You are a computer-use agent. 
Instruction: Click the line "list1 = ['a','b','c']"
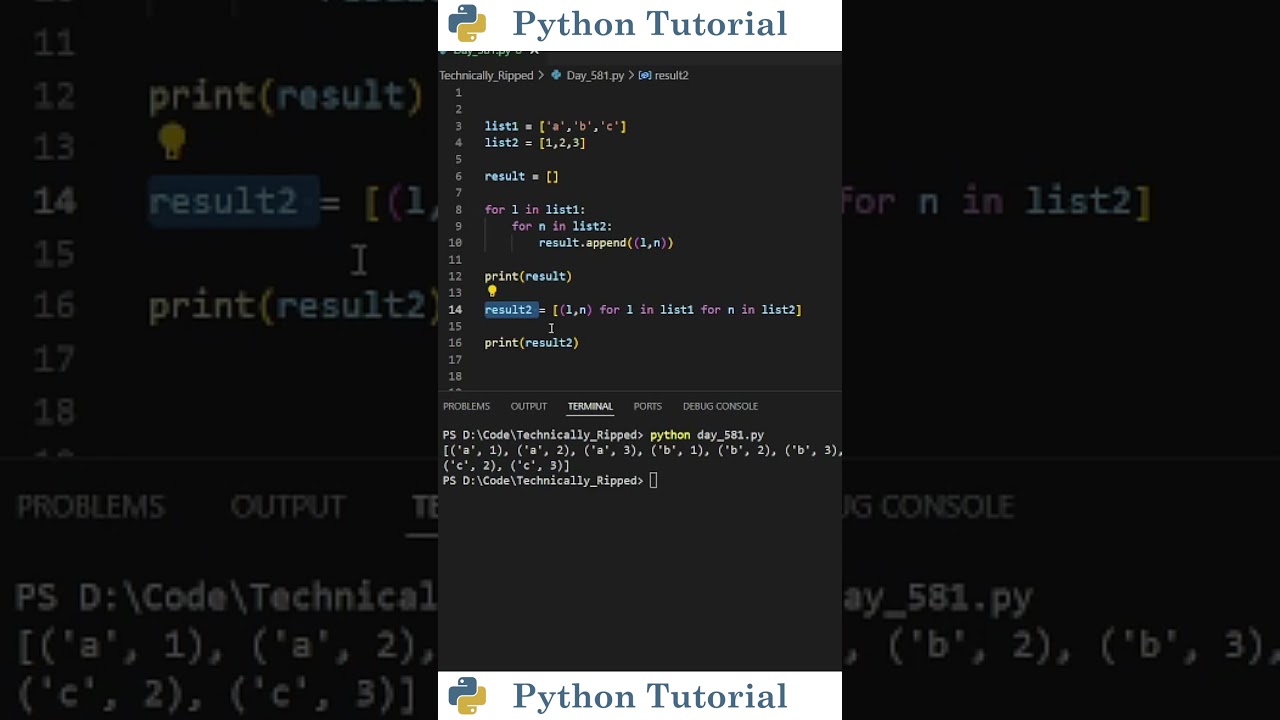(x=555, y=126)
